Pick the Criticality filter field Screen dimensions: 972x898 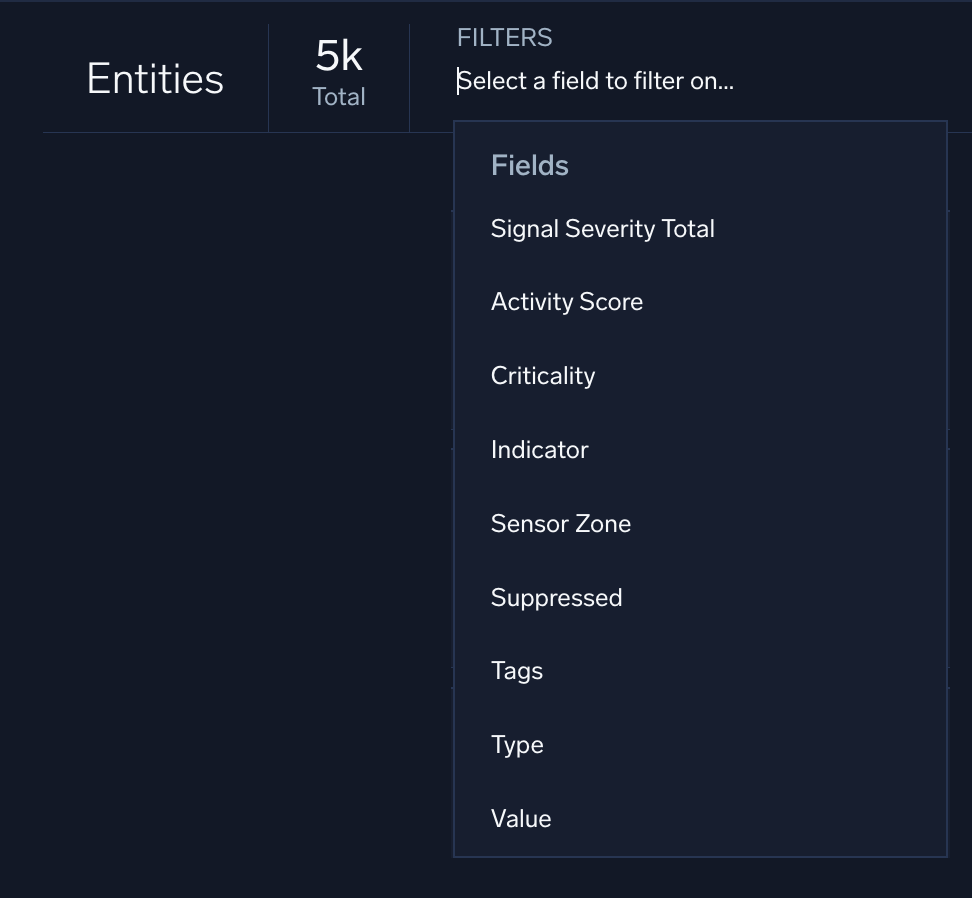542,376
